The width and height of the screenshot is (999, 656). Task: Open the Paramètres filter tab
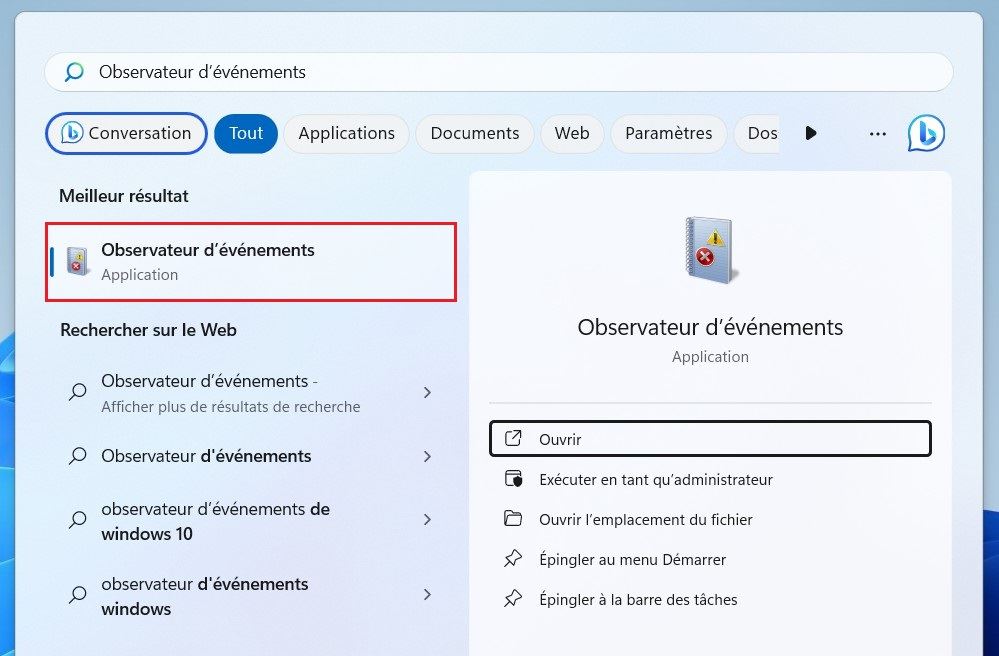[668, 133]
